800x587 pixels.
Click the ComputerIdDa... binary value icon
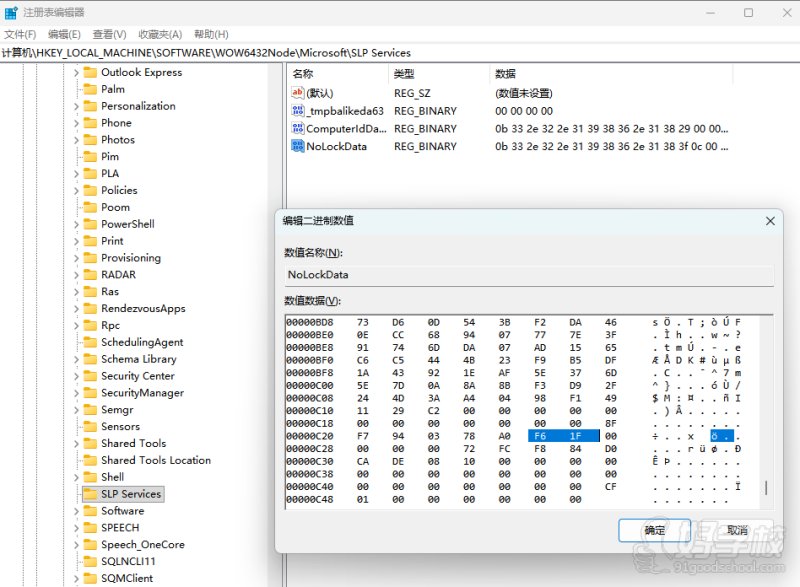[x=297, y=129]
